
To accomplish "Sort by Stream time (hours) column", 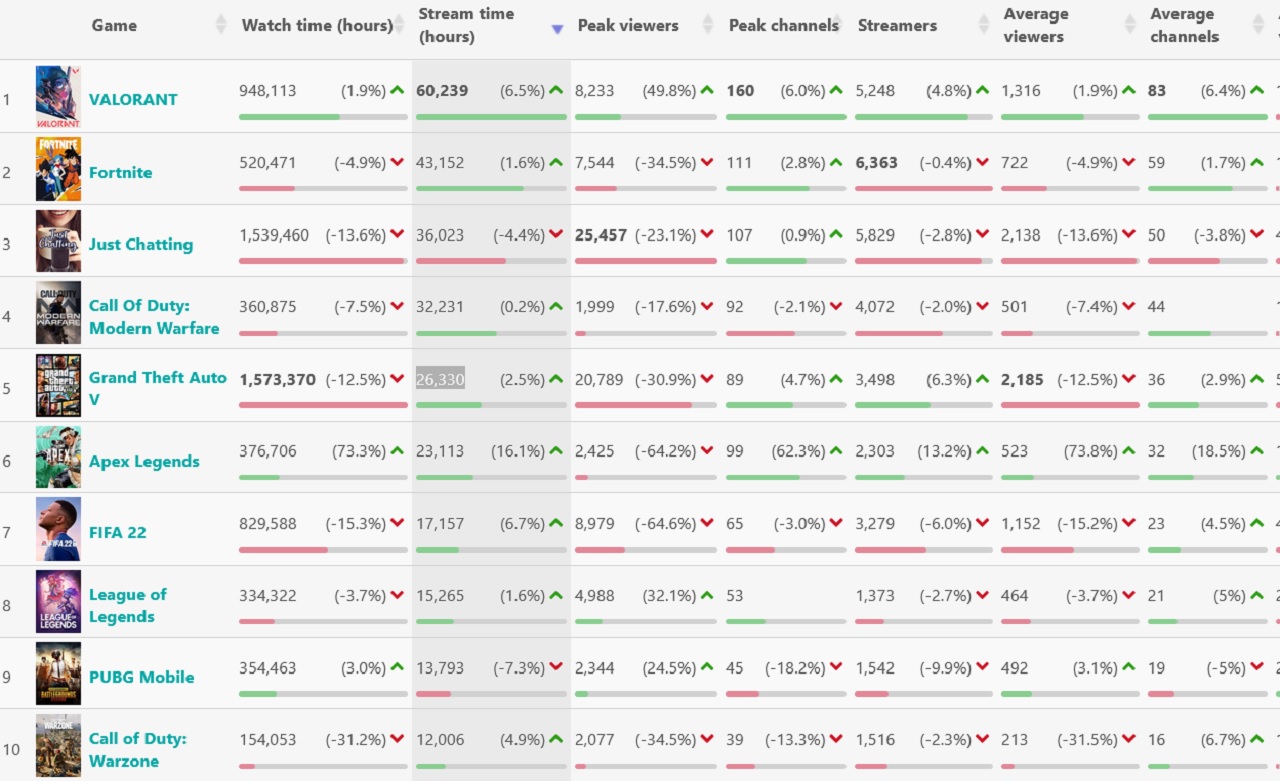I will click(x=466, y=25).
